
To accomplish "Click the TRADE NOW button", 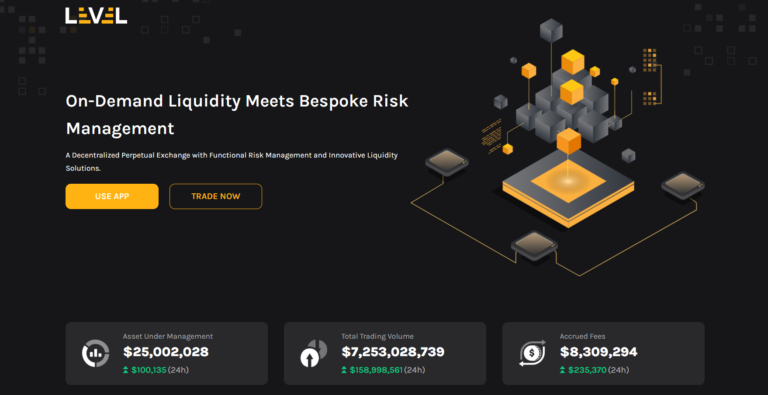I will coord(216,196).
